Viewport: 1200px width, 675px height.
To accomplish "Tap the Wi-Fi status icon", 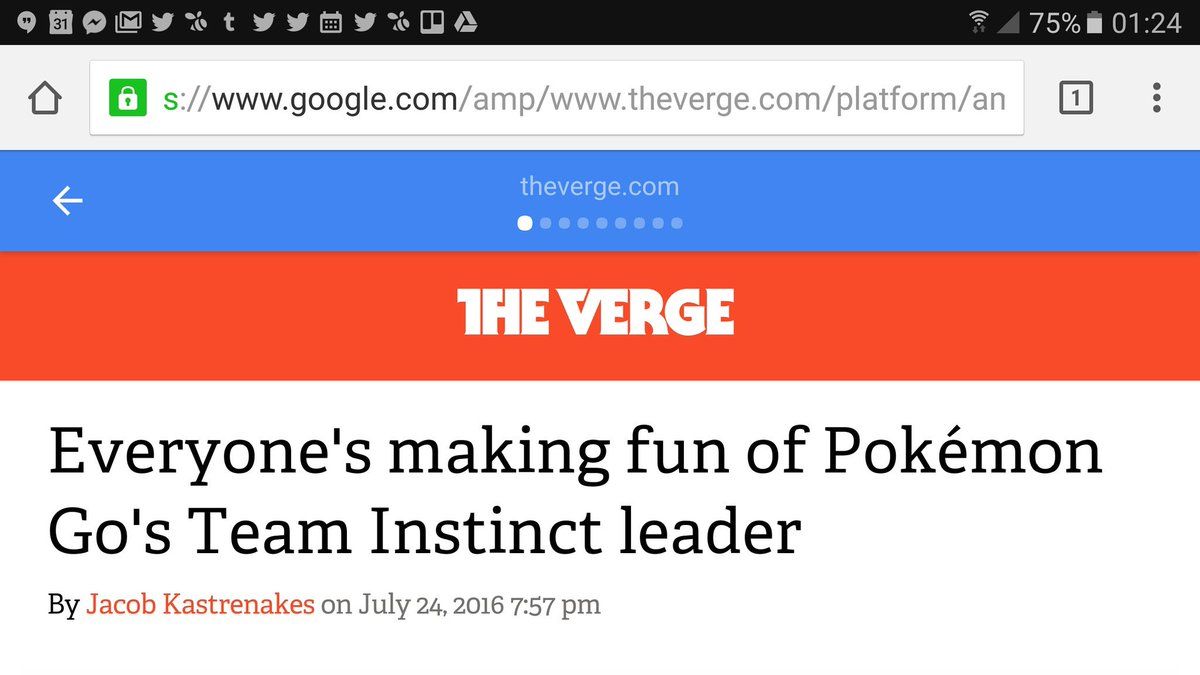I will click(979, 21).
